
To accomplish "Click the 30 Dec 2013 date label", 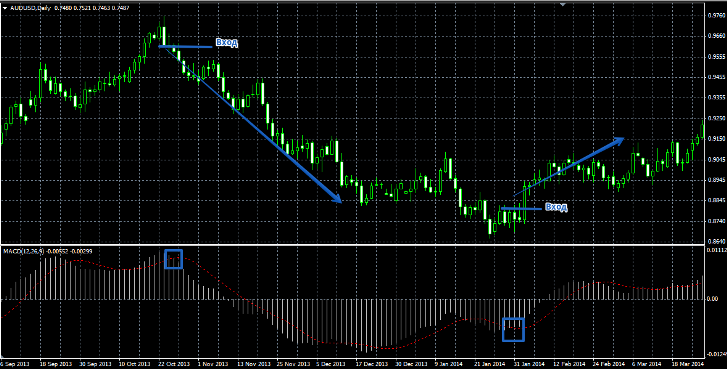I will pos(411,365).
